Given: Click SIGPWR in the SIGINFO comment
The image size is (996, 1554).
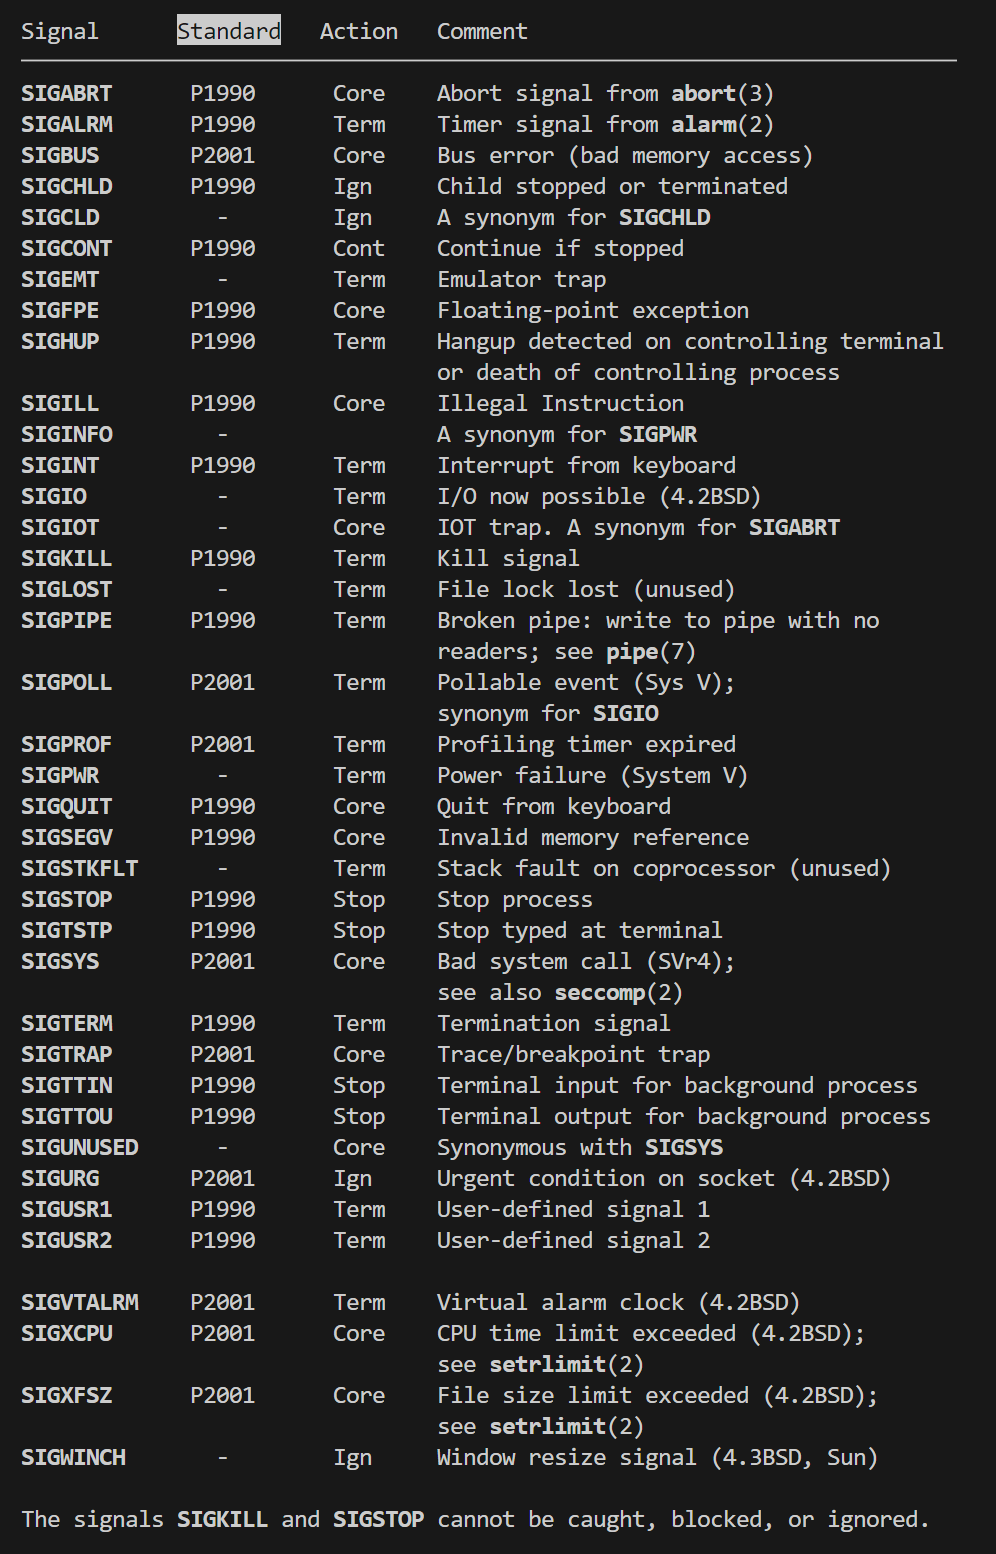Looking at the screenshot, I should pyautogui.click(x=658, y=434).
